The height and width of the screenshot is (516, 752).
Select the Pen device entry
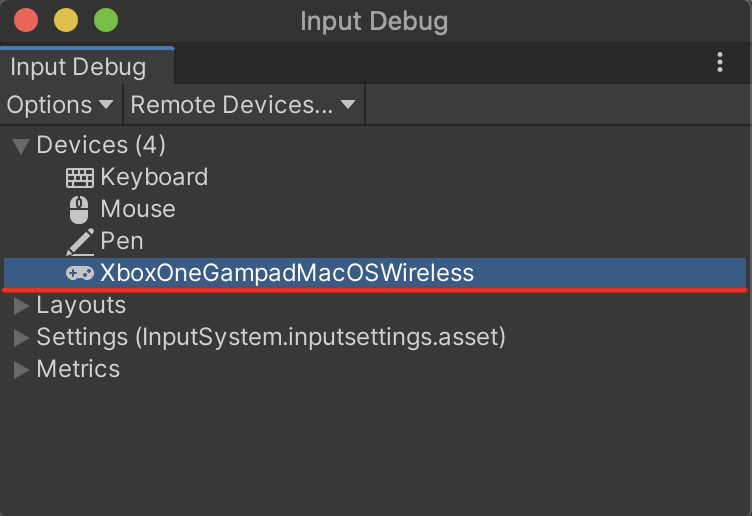pos(122,242)
